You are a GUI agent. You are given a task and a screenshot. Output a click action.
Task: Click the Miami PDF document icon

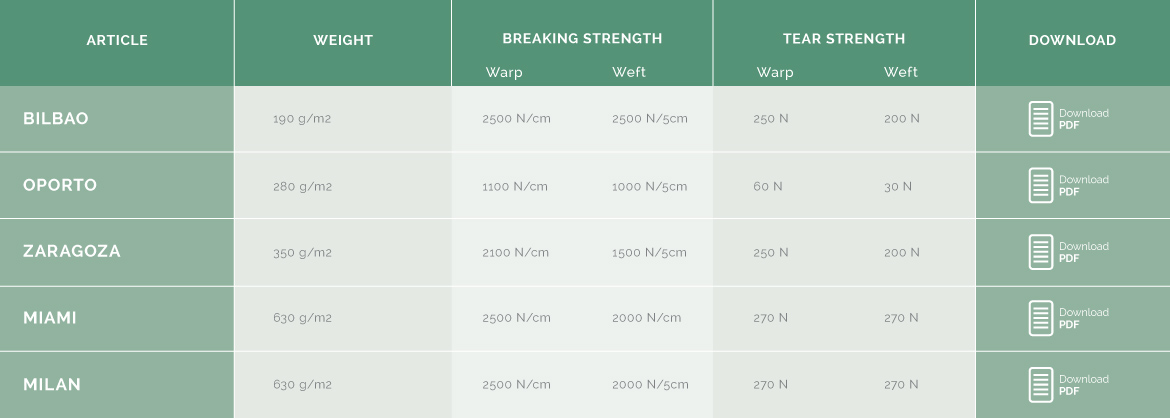click(x=1041, y=318)
